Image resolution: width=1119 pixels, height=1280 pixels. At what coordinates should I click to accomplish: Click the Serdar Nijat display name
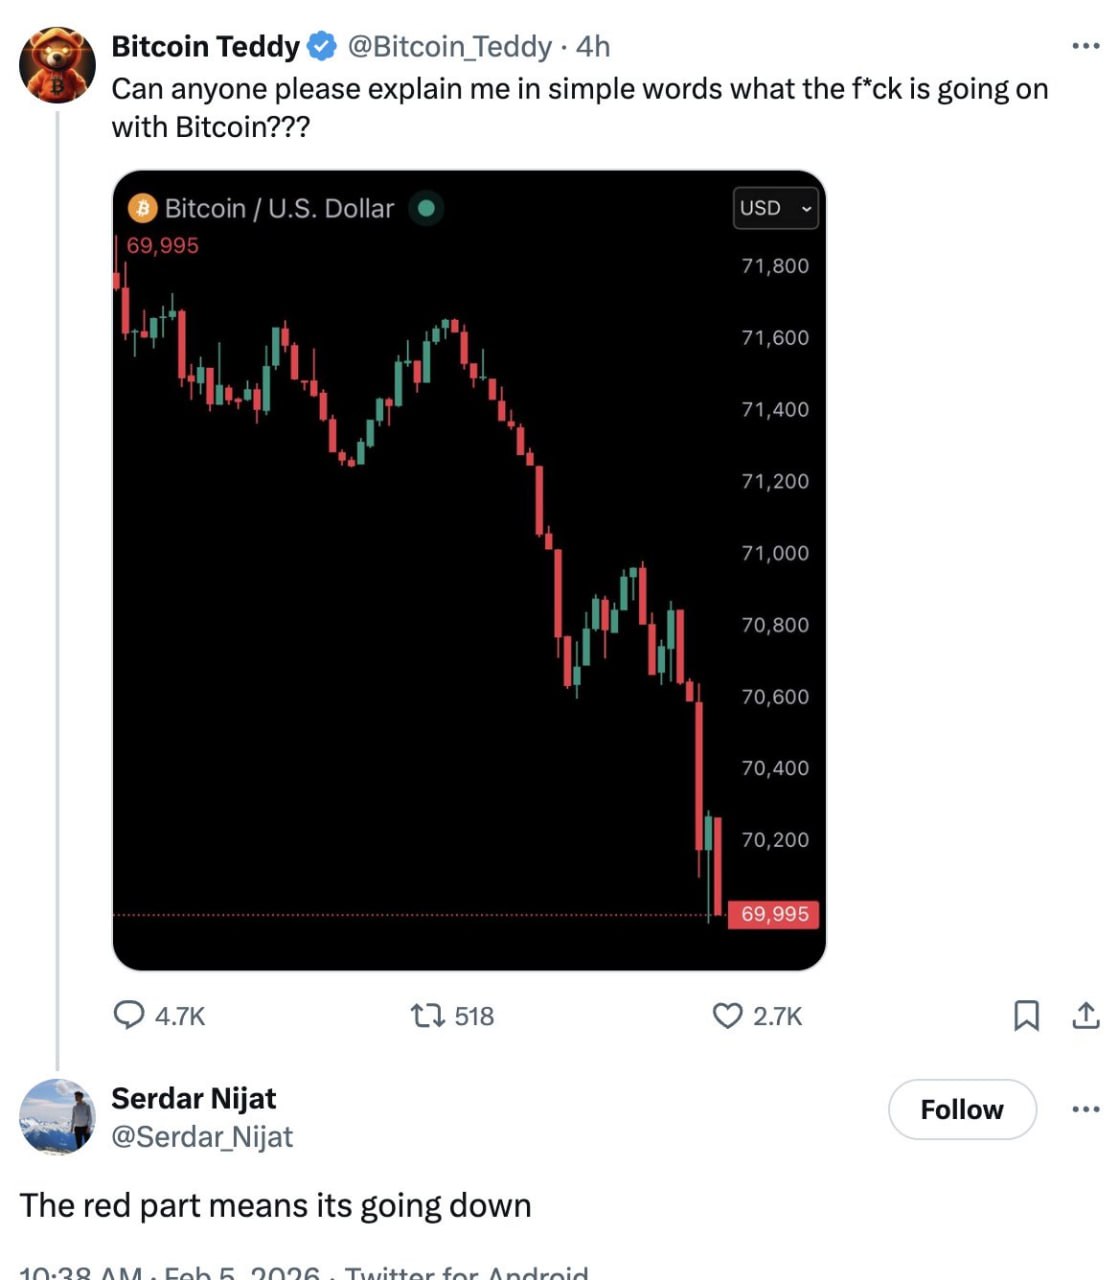click(x=194, y=1098)
